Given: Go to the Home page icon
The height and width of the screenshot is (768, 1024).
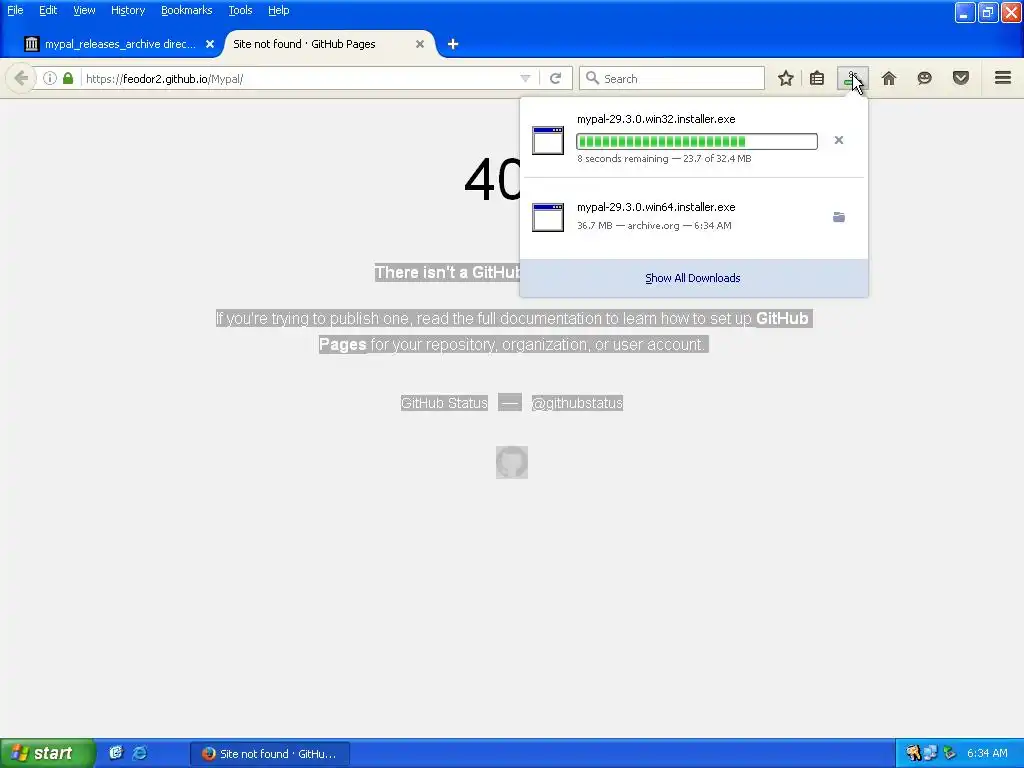Looking at the screenshot, I should (x=889, y=78).
